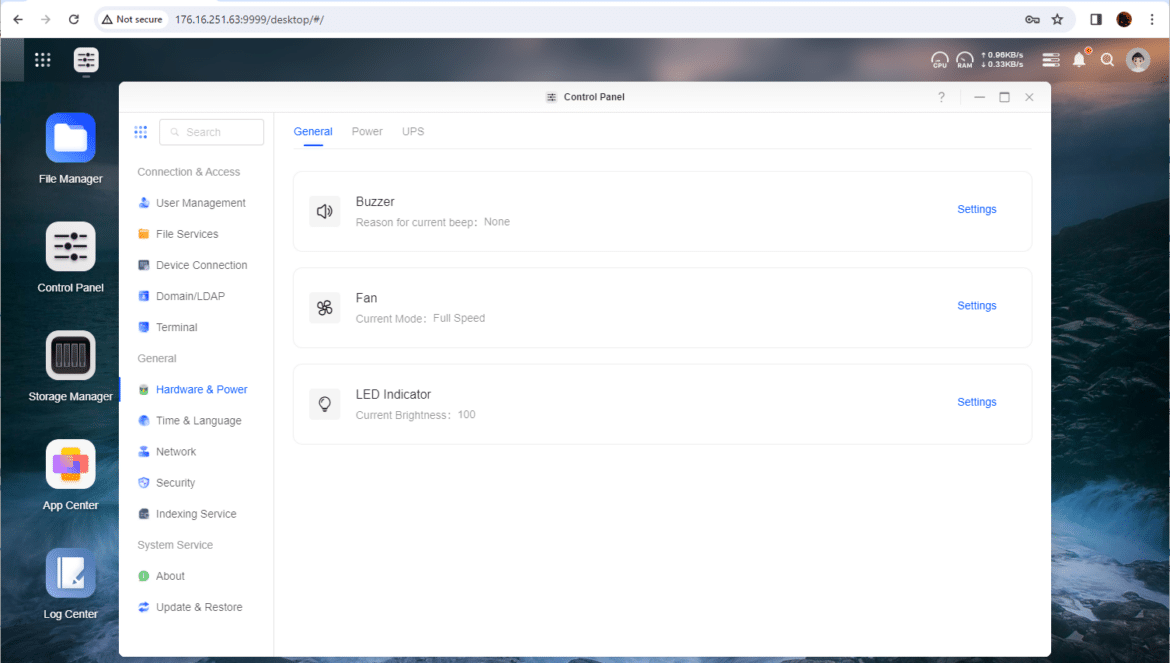
Task: Switch to the UPS tab
Action: [x=413, y=131]
